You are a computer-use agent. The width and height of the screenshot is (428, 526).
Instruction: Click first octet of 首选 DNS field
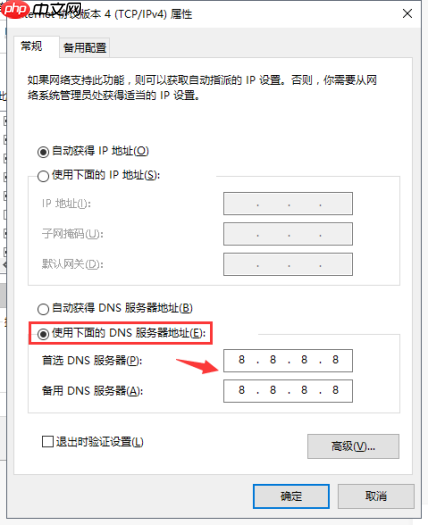point(242,360)
